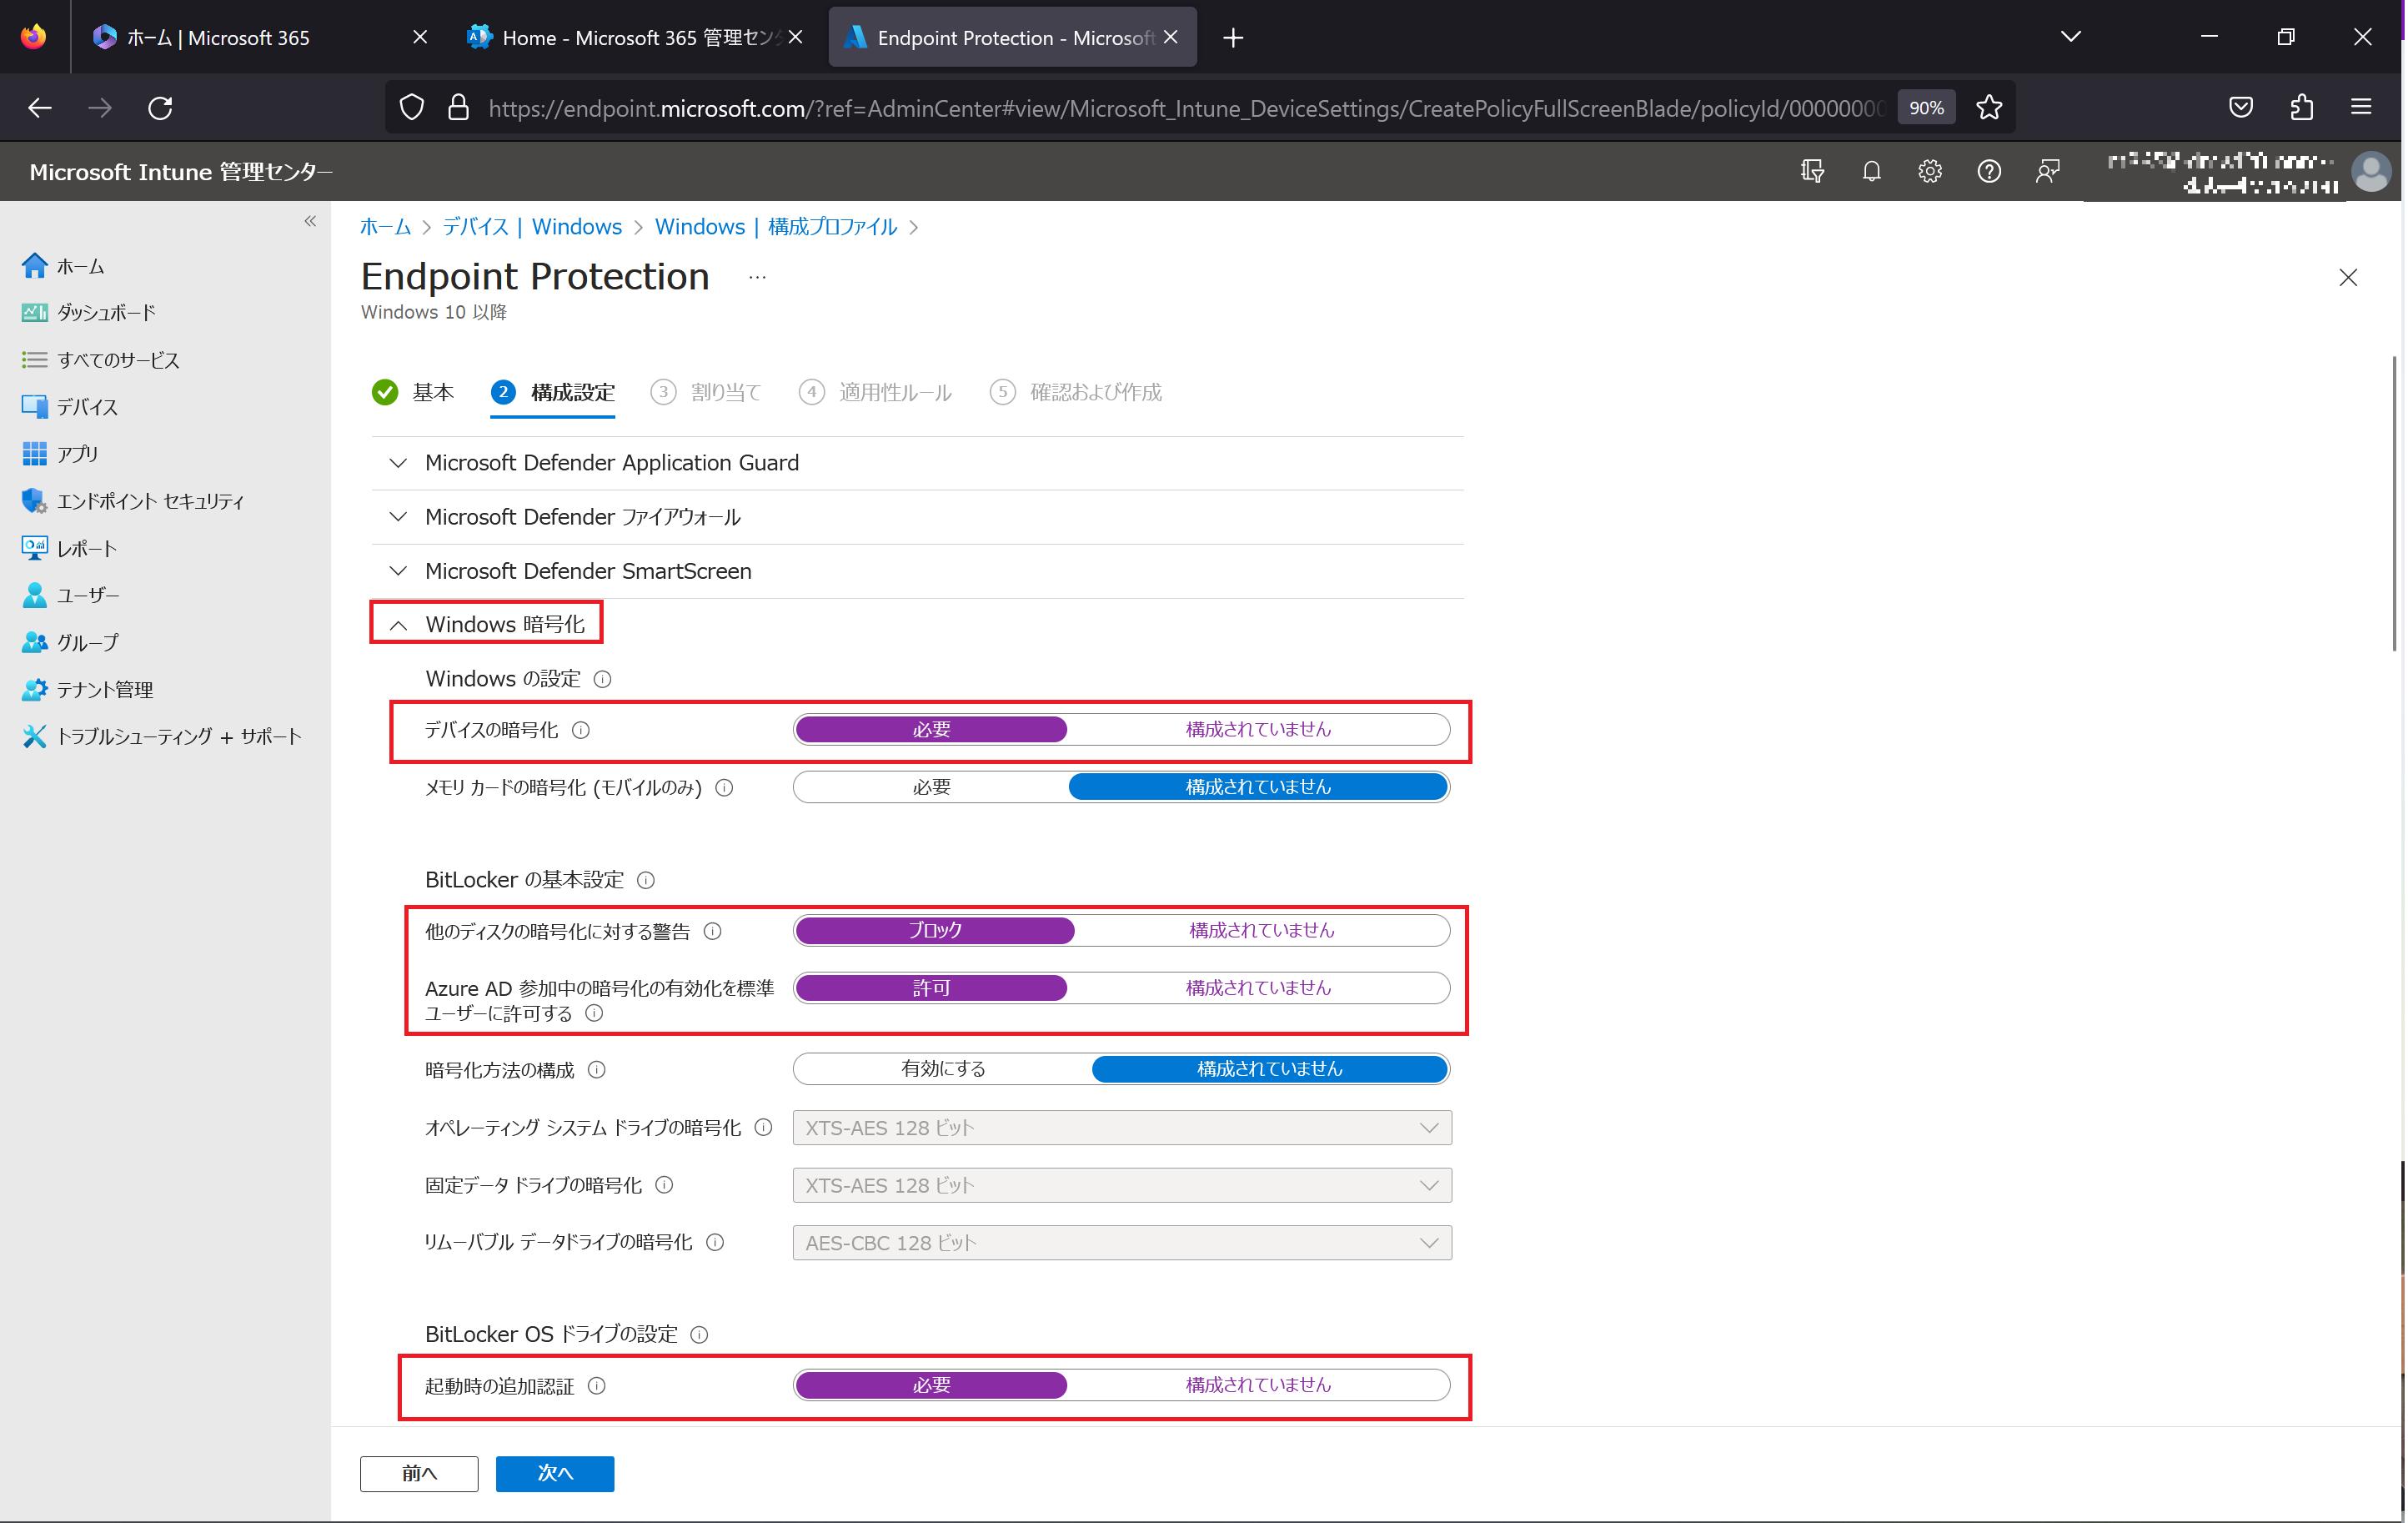Click the site padlock security icon

coord(458,107)
